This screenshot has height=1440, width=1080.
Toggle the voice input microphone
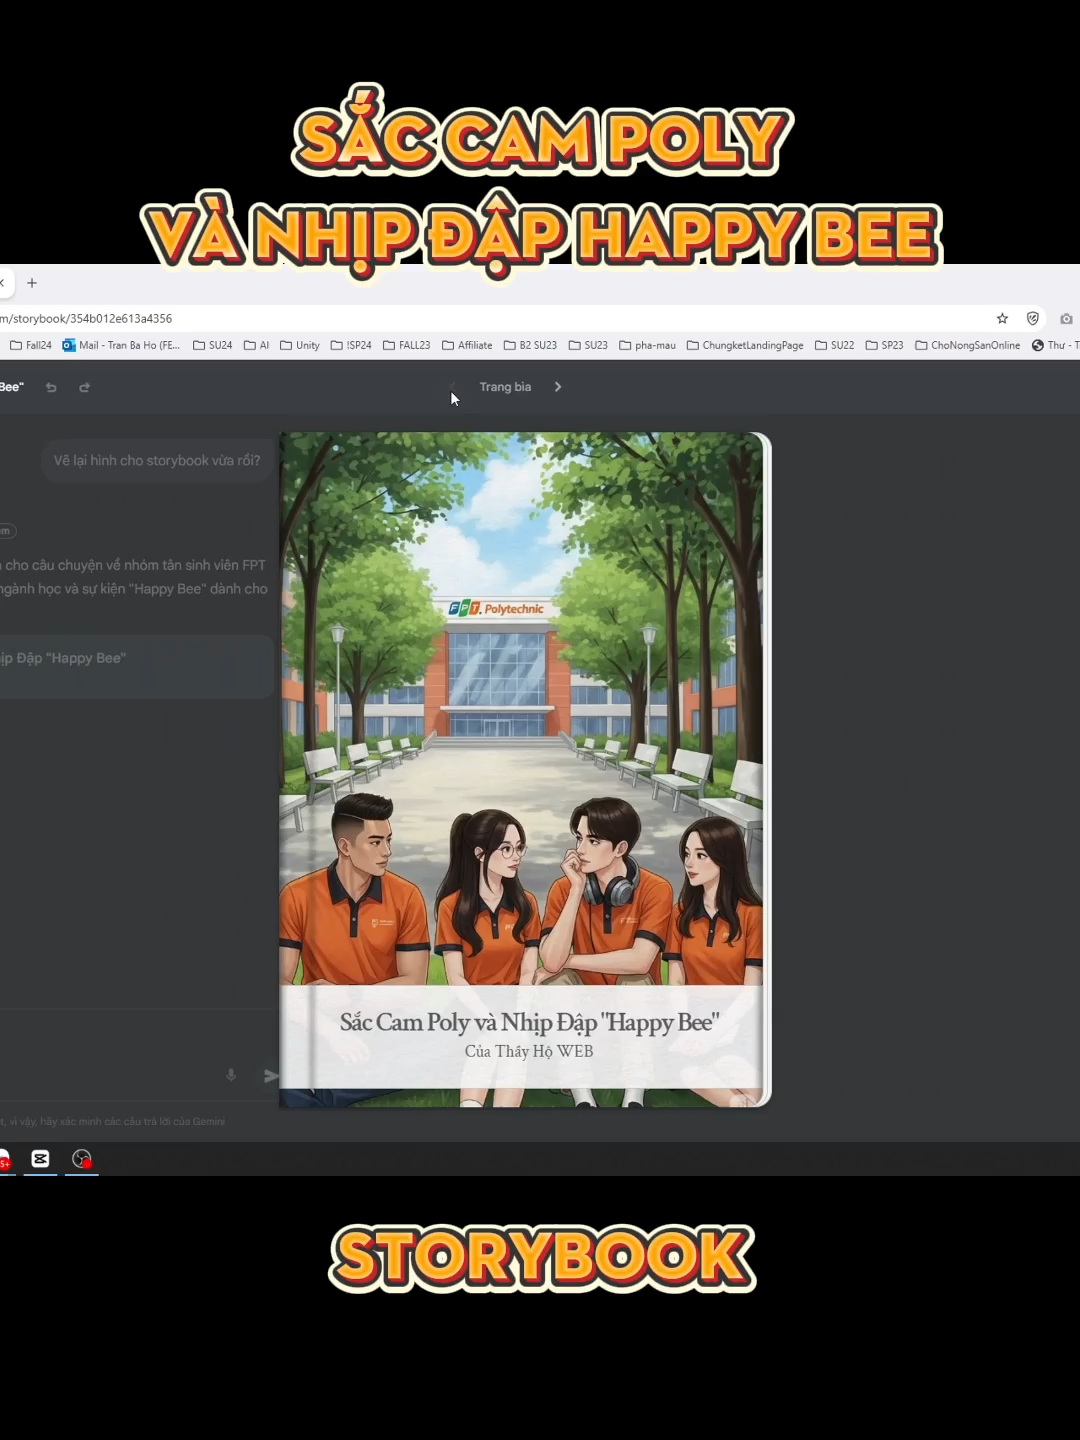coord(230,1076)
